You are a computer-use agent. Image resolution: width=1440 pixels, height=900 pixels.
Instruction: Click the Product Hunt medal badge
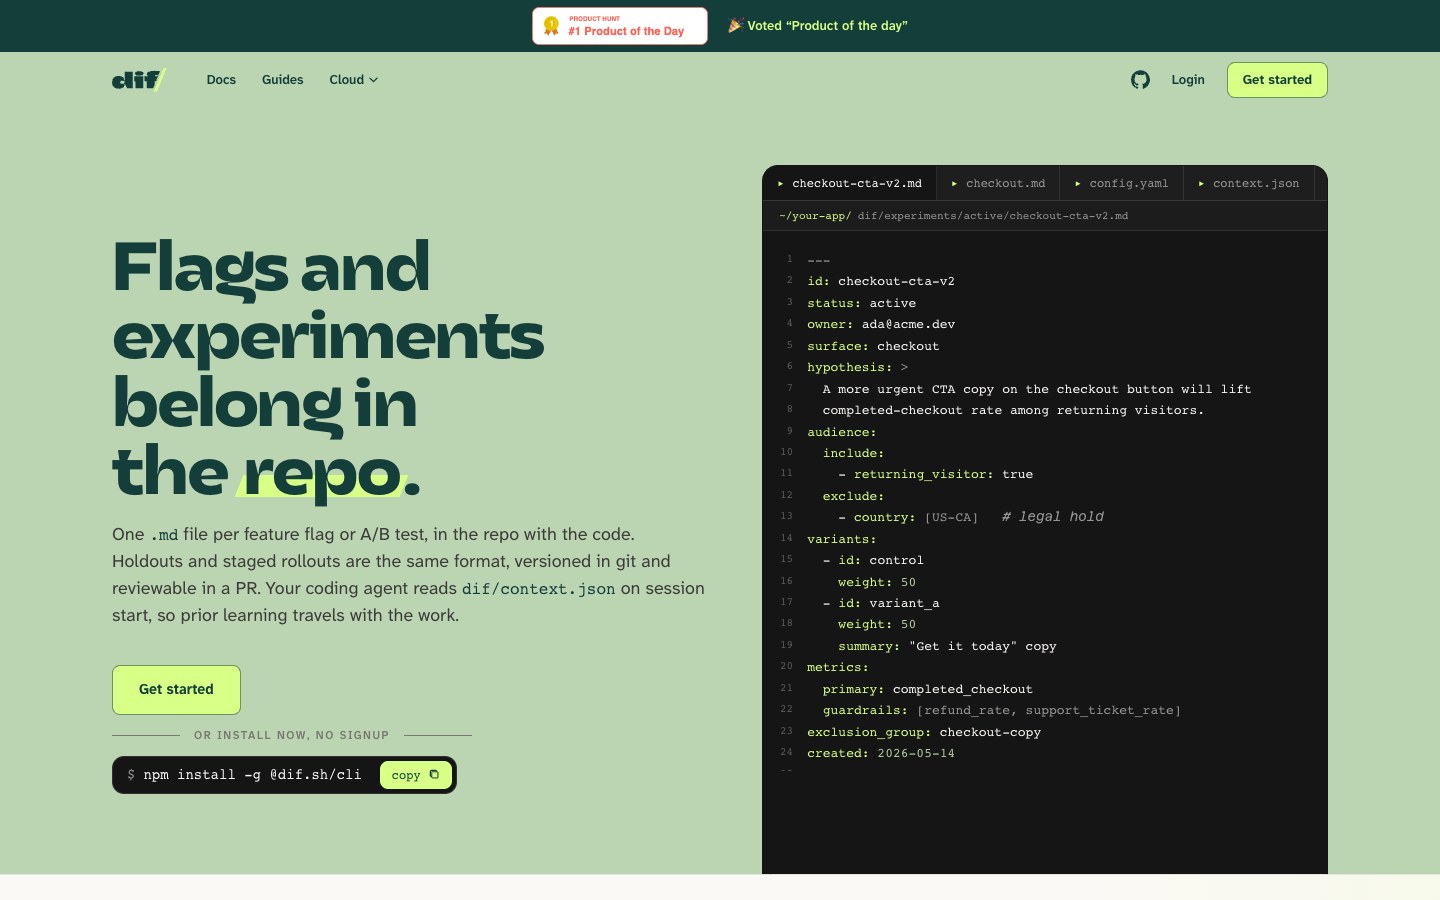point(551,26)
